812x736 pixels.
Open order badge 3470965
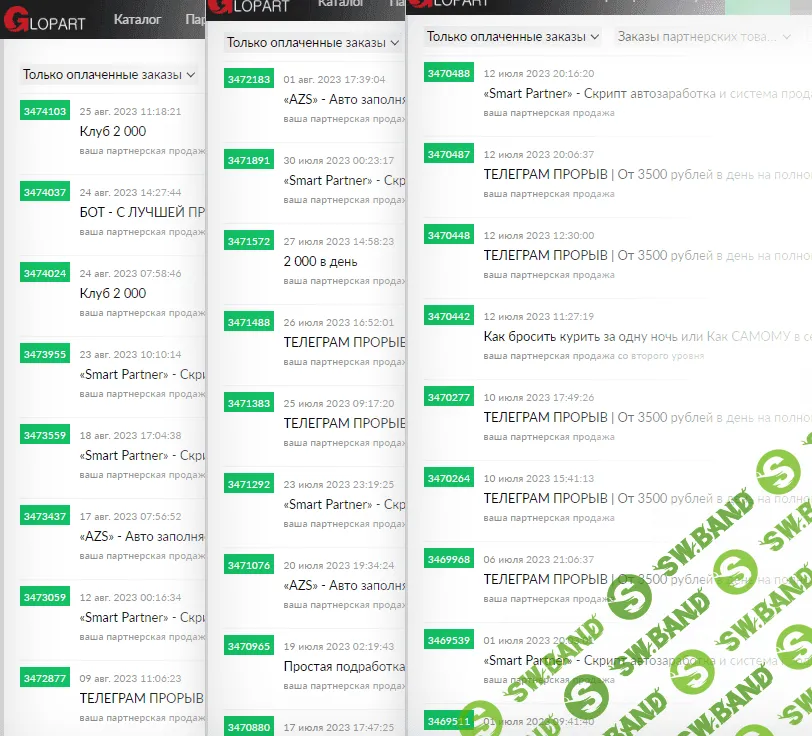[x=249, y=646]
